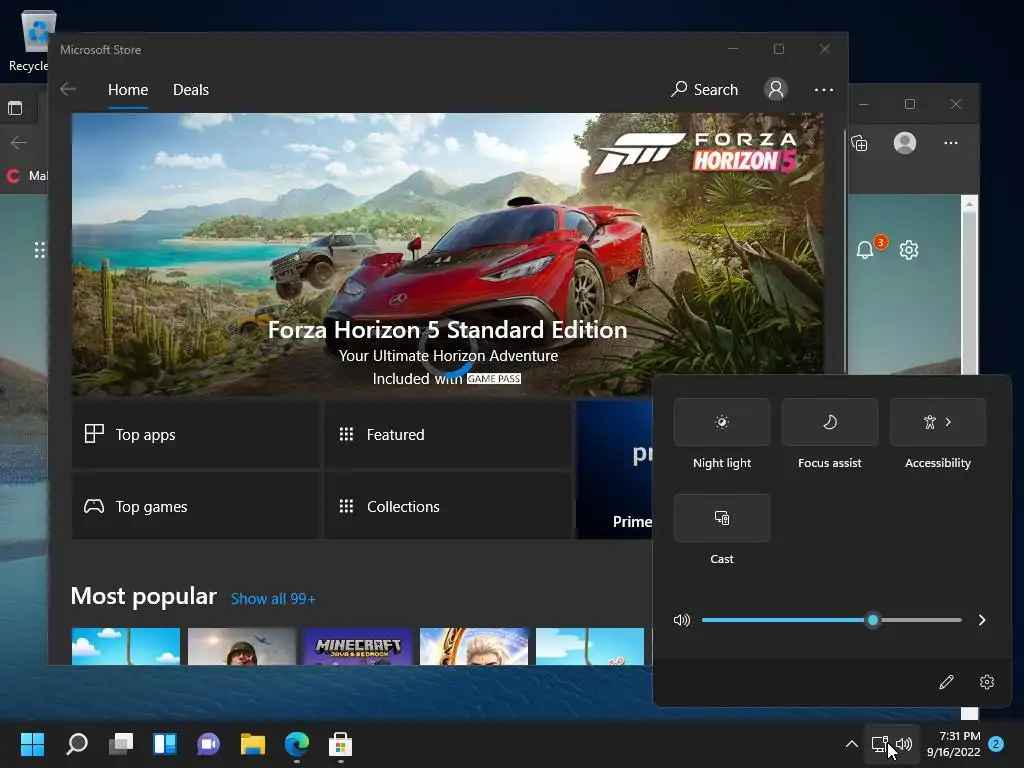Open the Forza Horizon 5 banner
This screenshot has height=768, width=1024.
coord(447,254)
